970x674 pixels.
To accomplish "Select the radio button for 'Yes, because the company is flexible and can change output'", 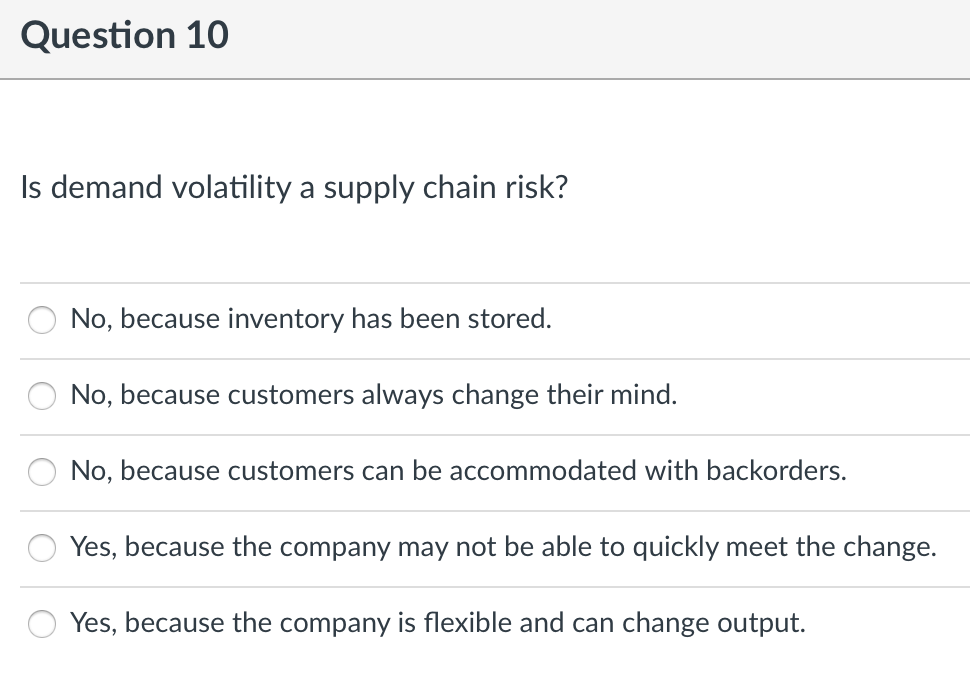I will coord(41,624).
